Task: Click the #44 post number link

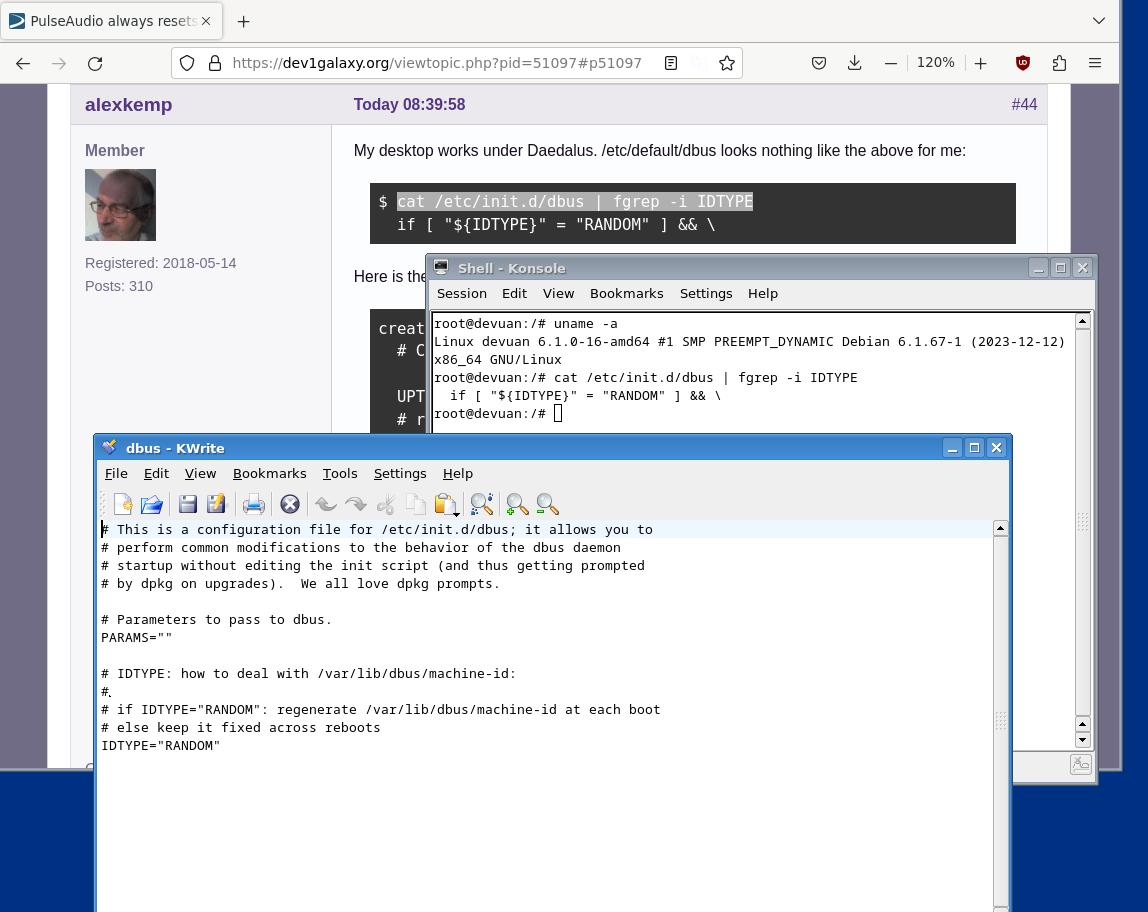Action: 1024,105
